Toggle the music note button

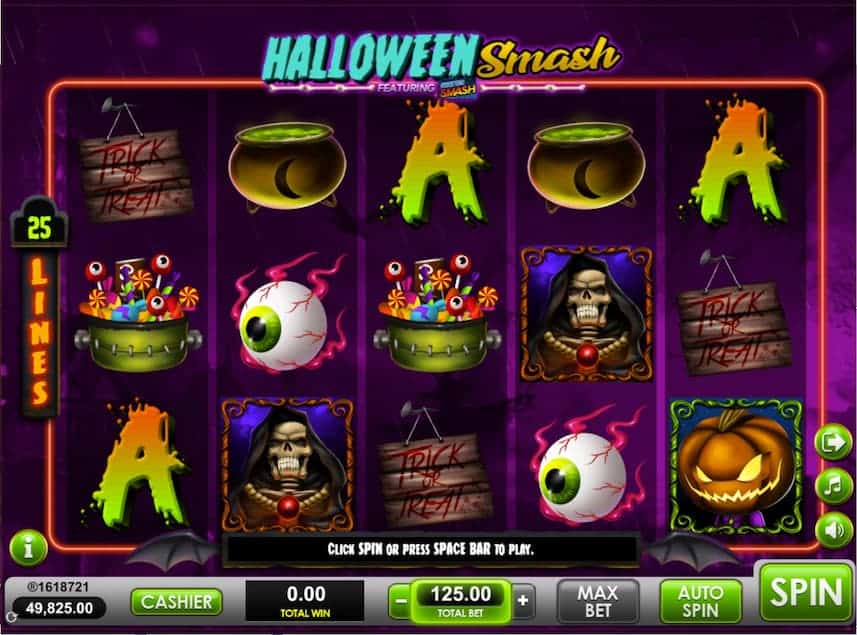point(832,485)
